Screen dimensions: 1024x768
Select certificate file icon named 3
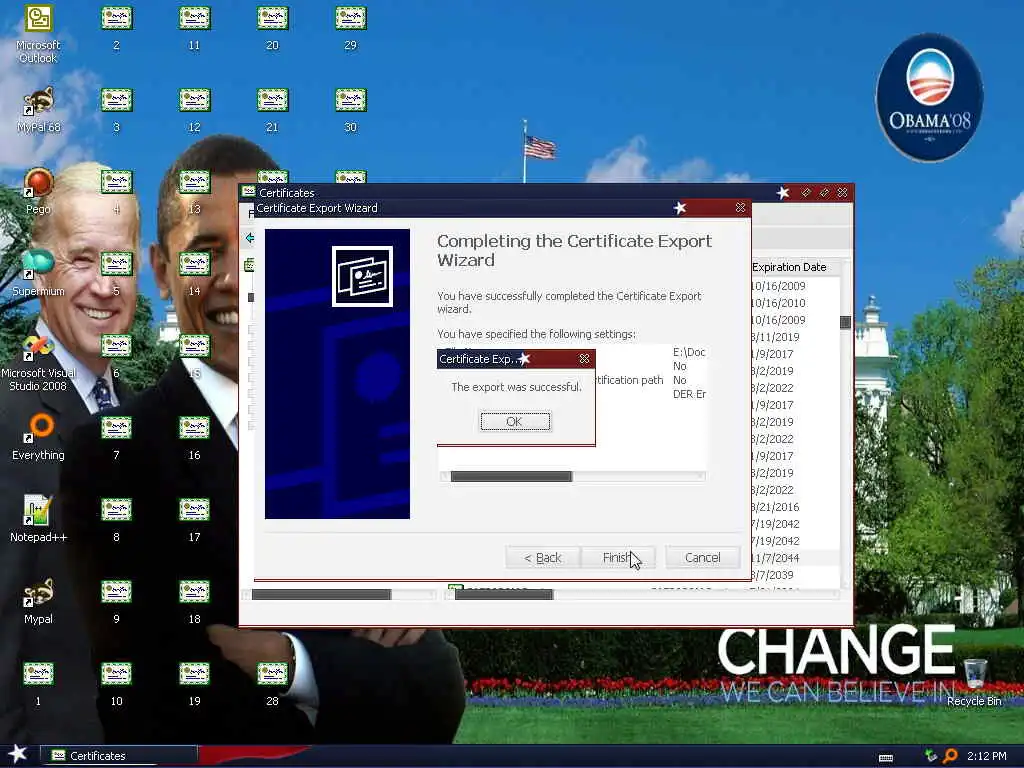click(116, 110)
